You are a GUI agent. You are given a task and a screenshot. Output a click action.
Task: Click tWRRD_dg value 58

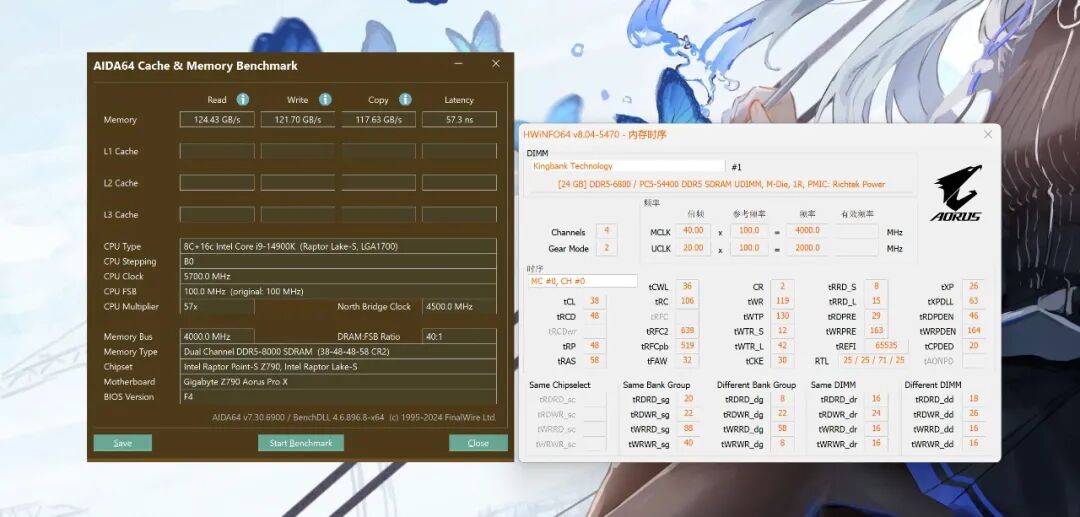tap(782, 429)
